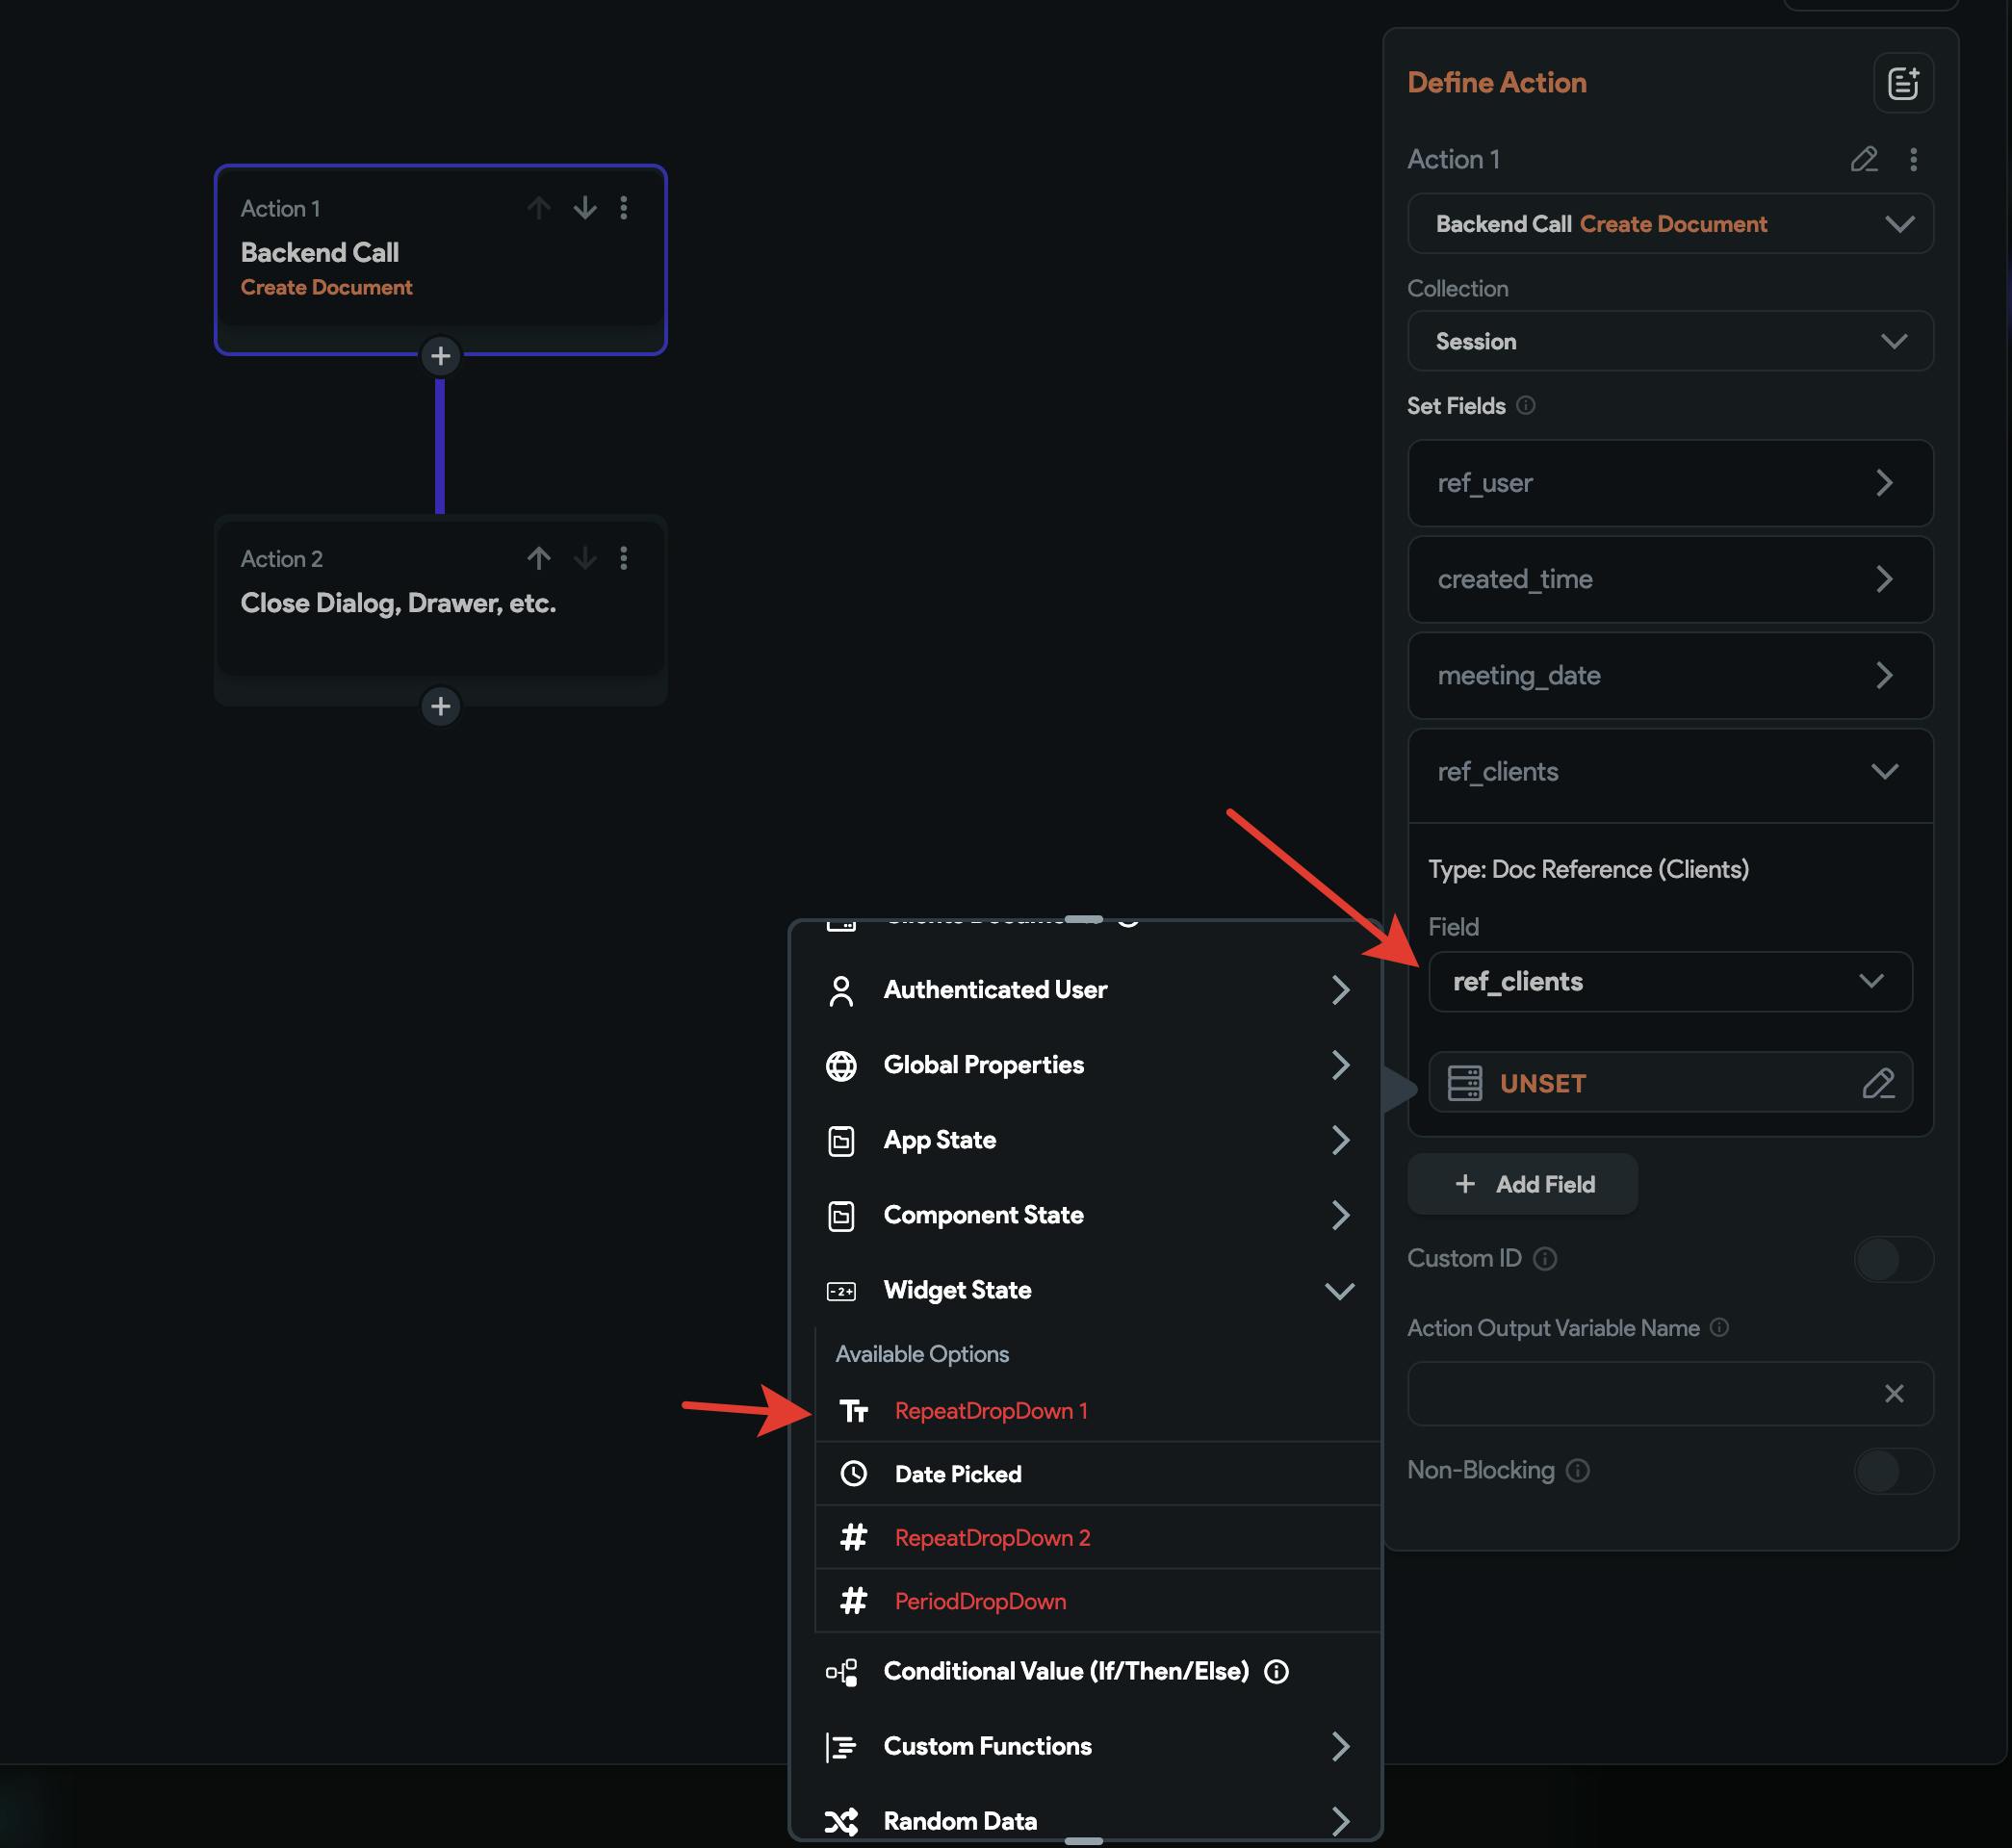Click the UNSET value button

tap(1669, 1083)
